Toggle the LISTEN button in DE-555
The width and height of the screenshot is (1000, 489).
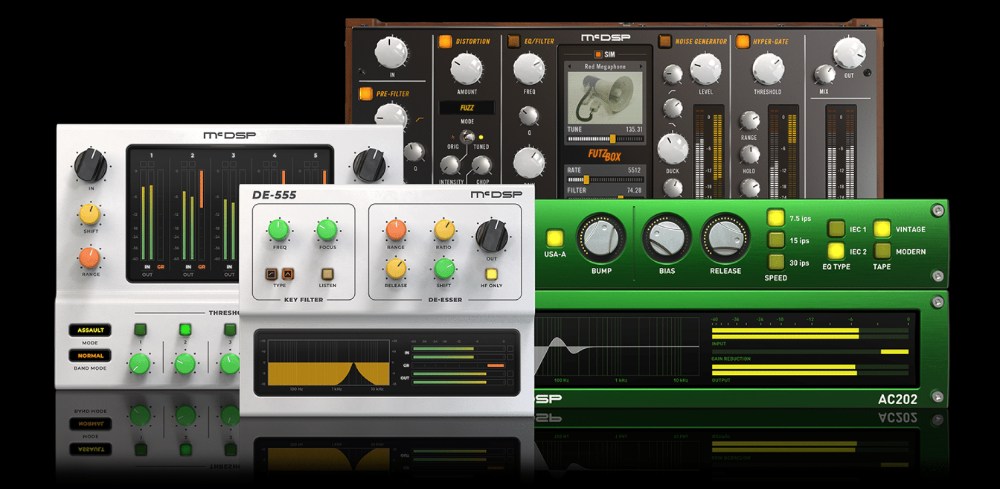coord(327,274)
